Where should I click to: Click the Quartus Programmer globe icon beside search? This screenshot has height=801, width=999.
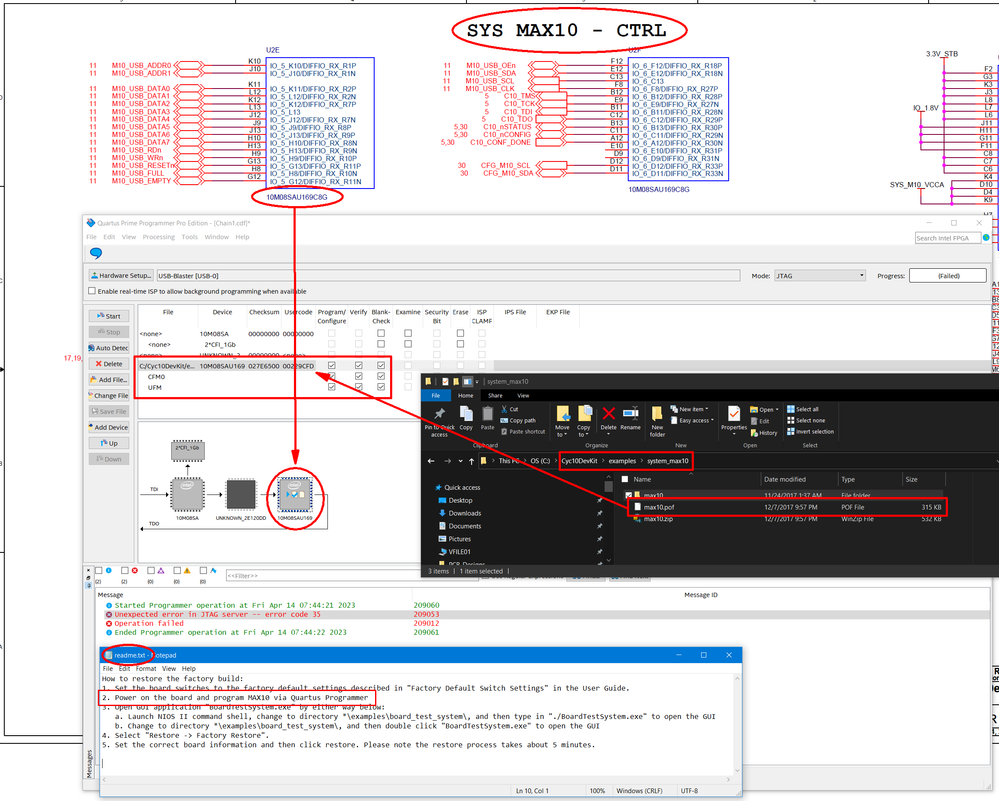click(986, 238)
